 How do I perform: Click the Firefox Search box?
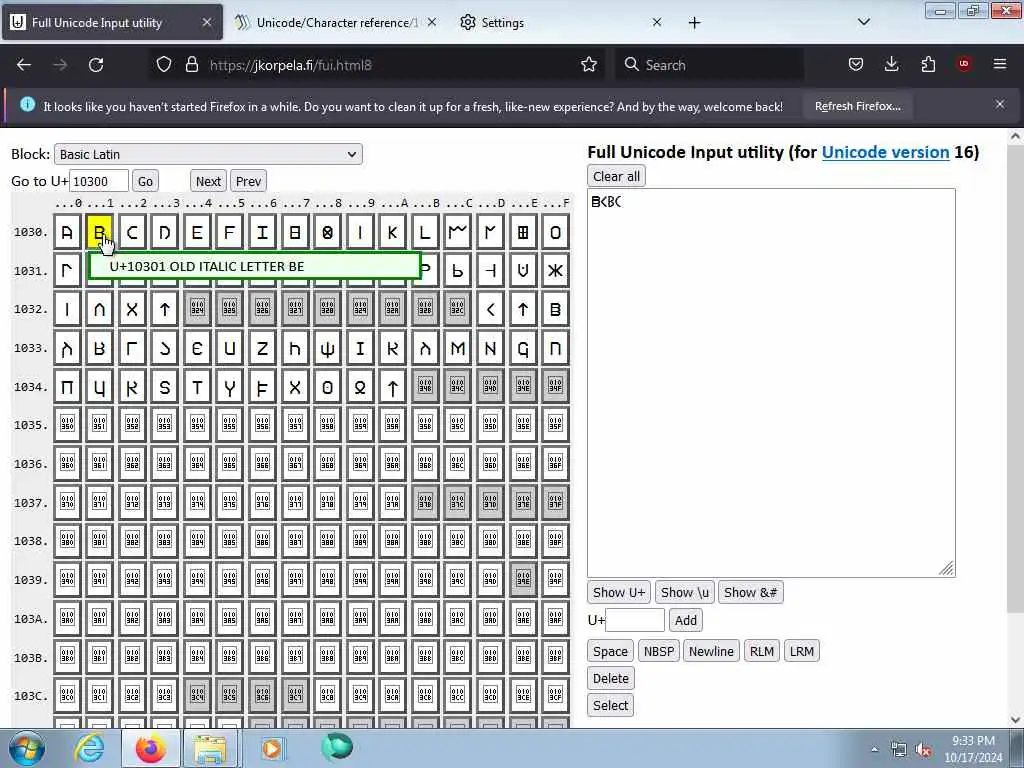(709, 65)
